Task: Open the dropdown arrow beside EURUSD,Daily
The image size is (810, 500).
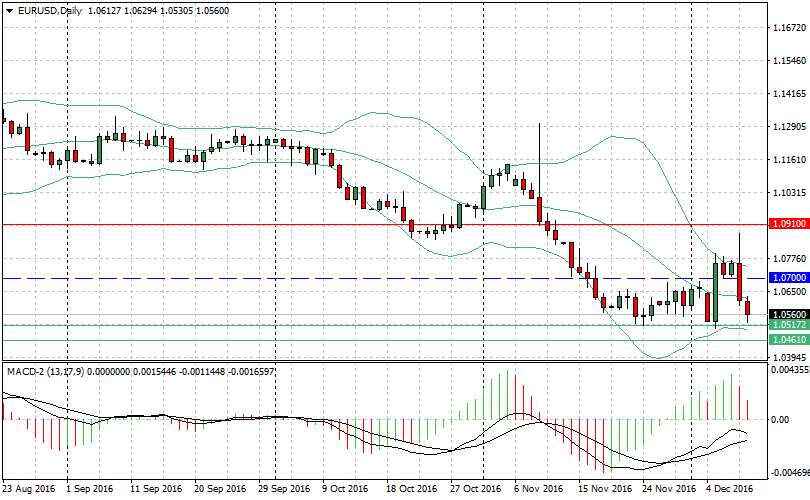Action: [x=9, y=11]
